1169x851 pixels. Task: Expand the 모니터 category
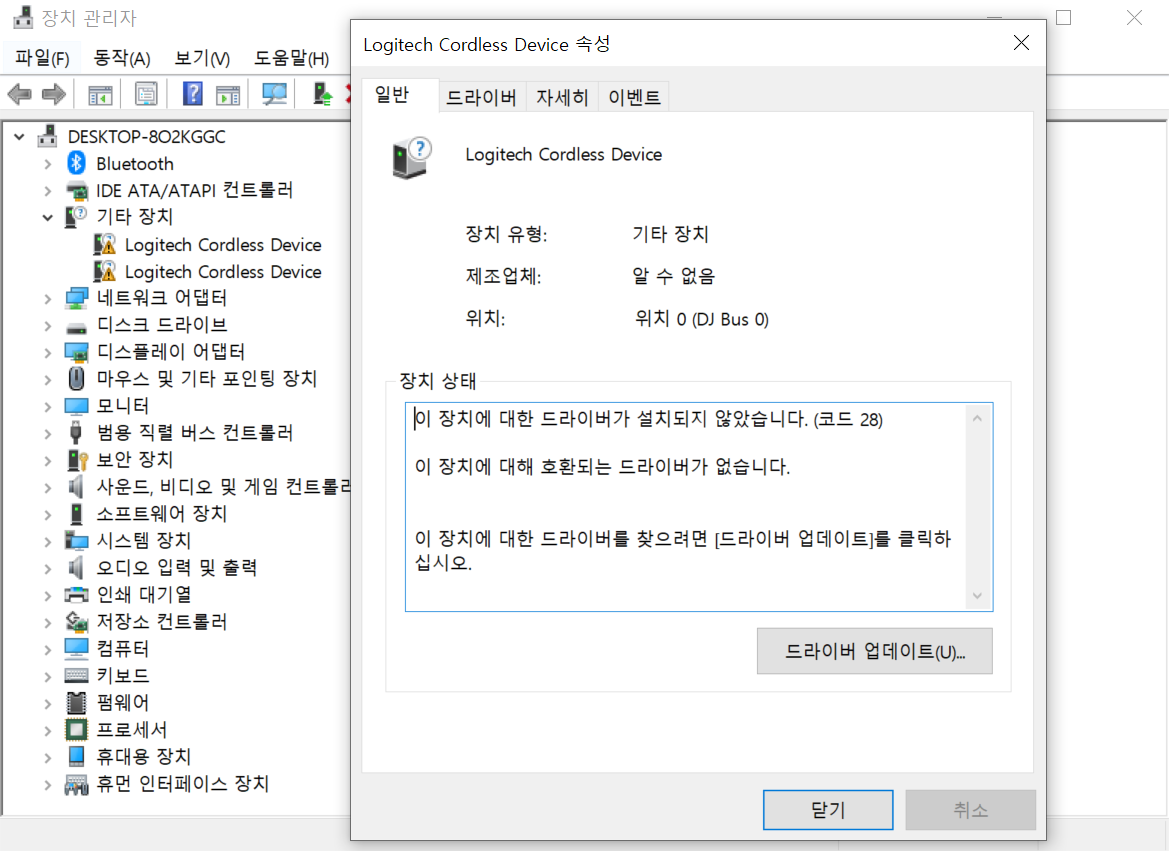click(x=48, y=406)
